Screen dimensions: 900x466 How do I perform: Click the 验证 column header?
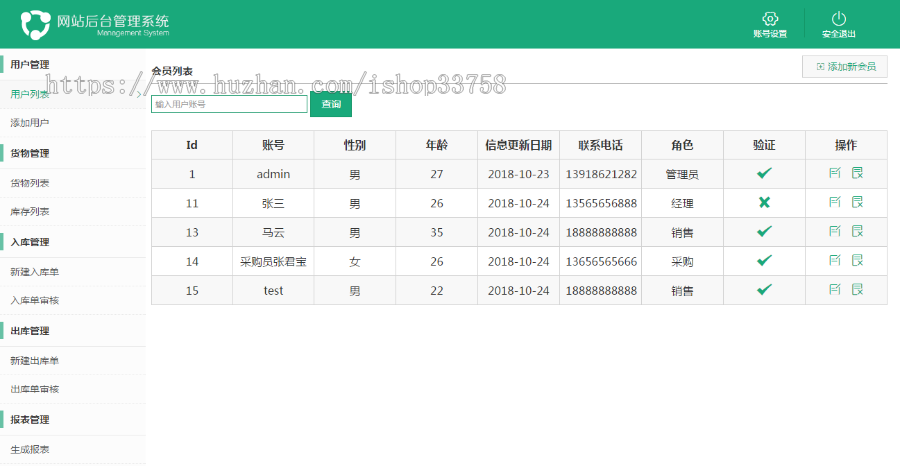coord(764,145)
